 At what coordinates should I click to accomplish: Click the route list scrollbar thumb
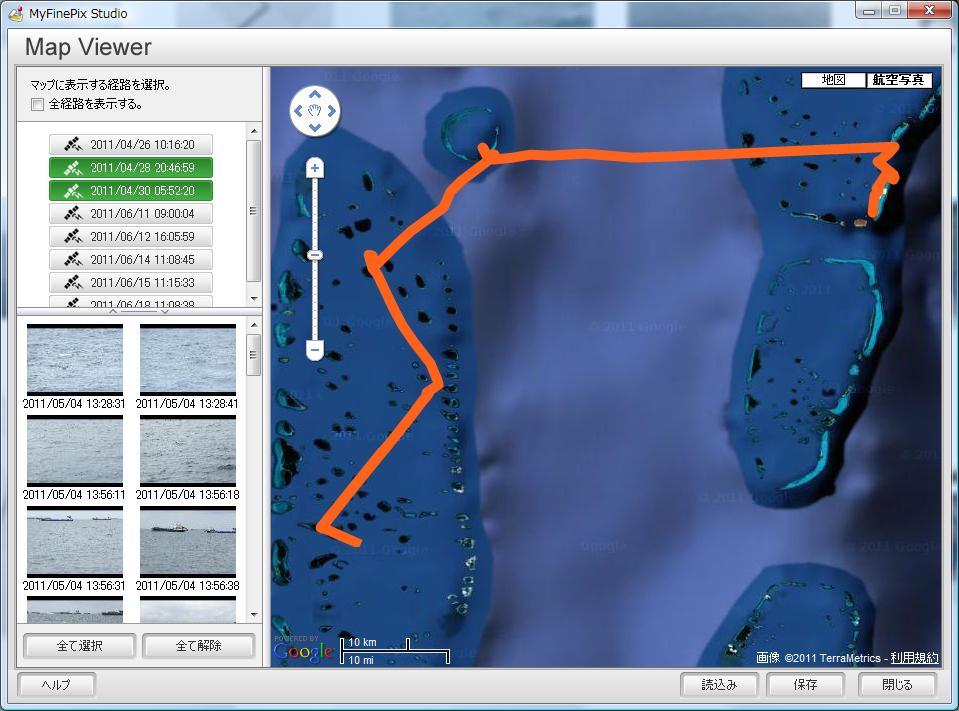tap(254, 211)
